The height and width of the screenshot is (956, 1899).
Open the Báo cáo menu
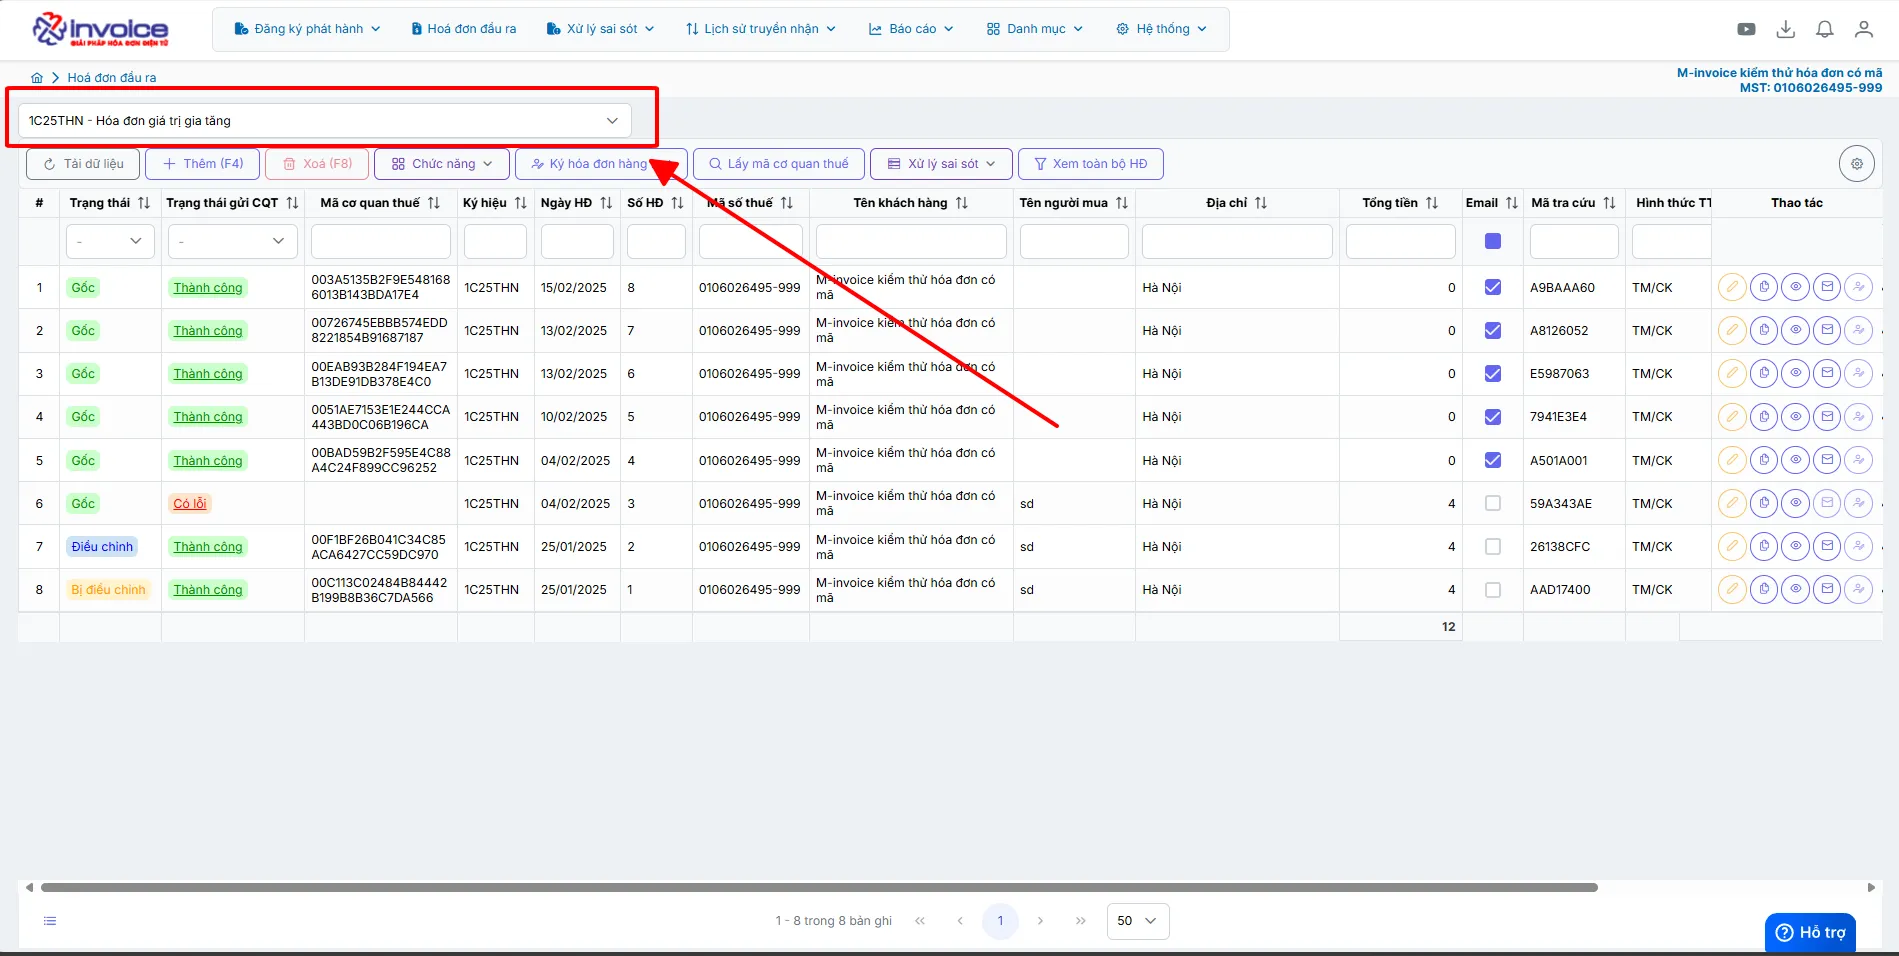point(911,29)
